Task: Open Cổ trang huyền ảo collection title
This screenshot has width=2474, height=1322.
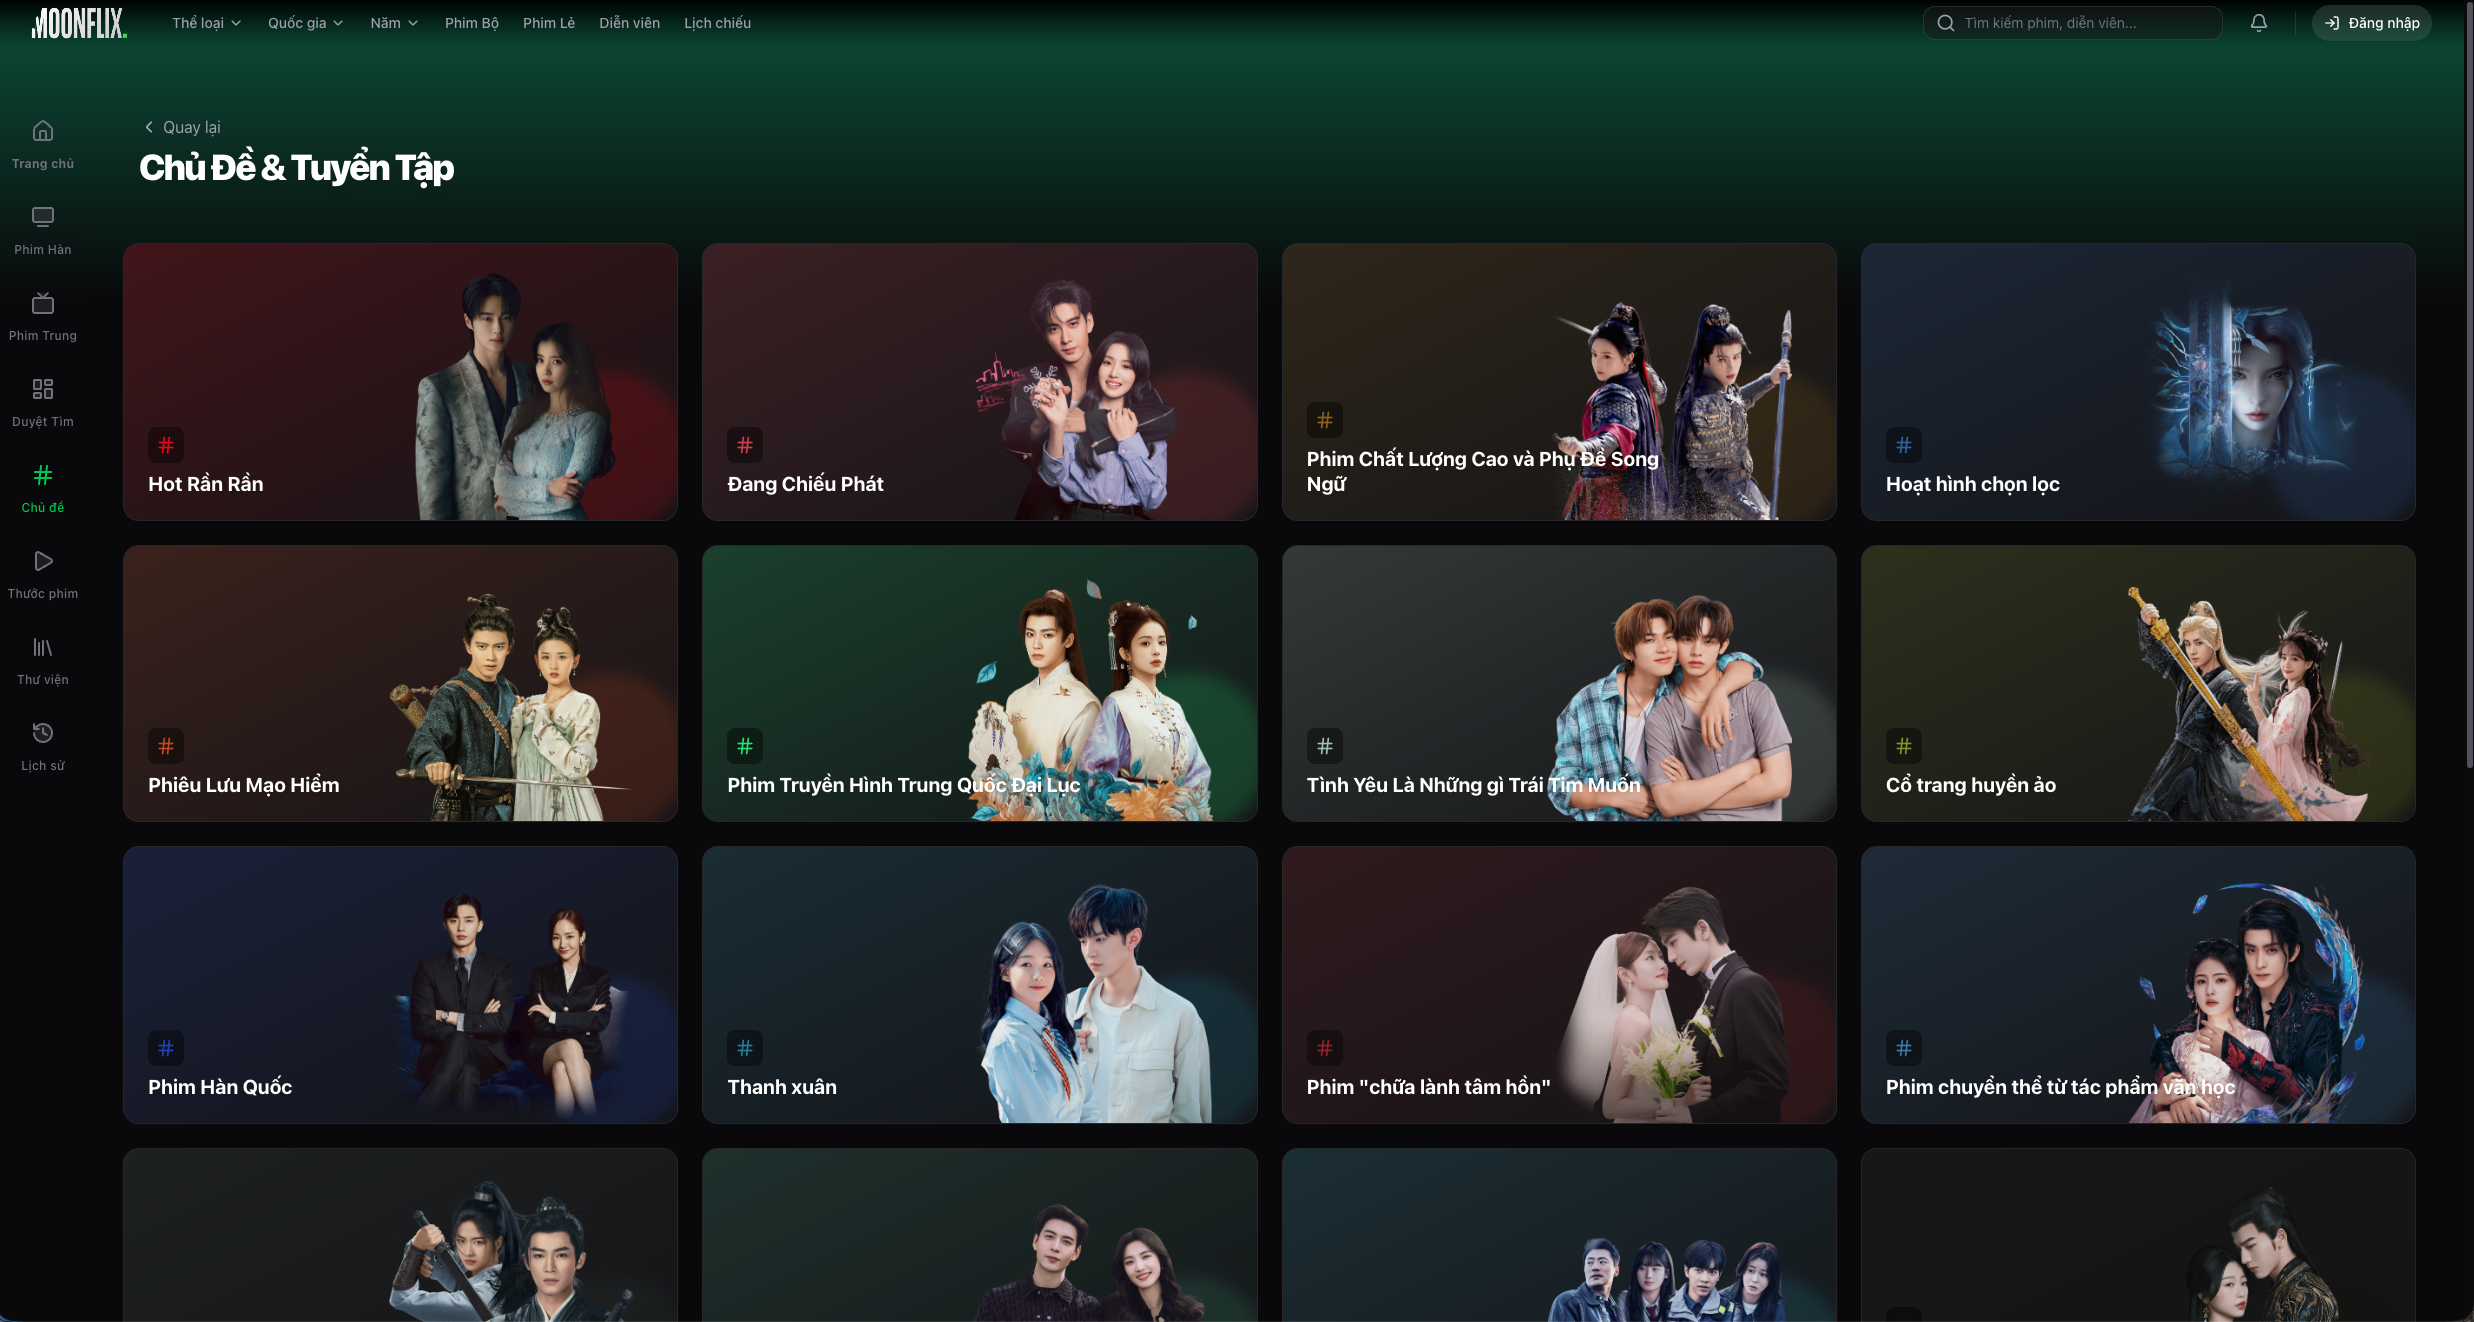Action: [x=1971, y=785]
